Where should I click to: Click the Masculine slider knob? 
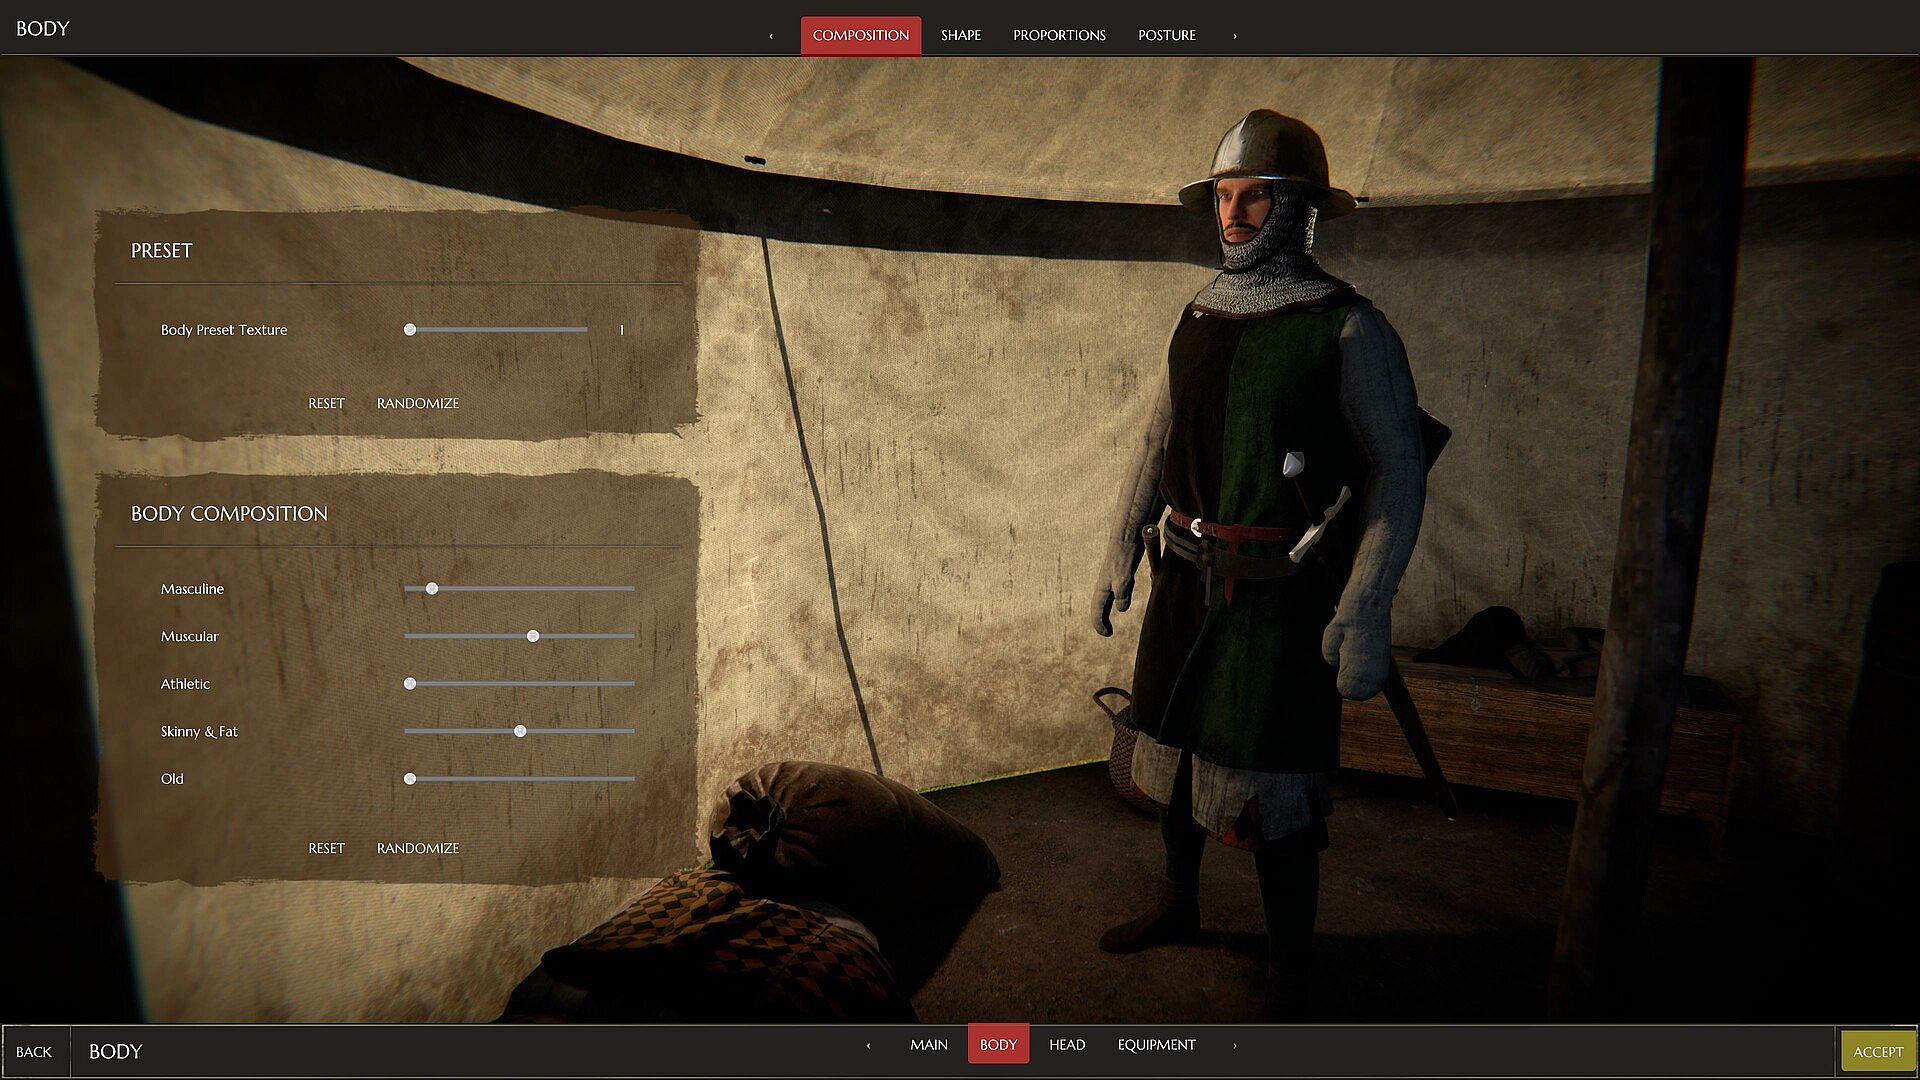[432, 589]
